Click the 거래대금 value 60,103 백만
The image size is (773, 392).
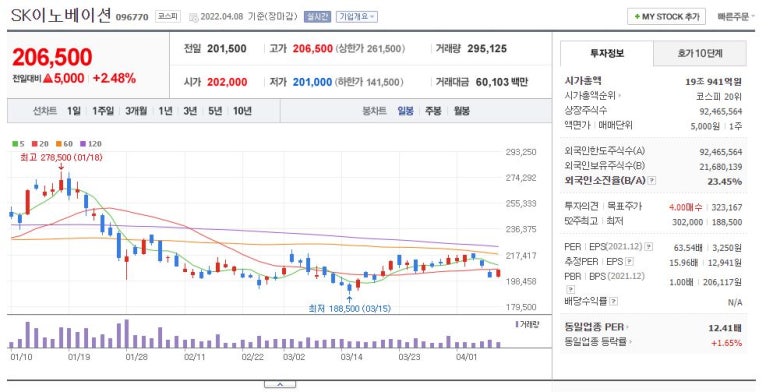click(x=501, y=82)
